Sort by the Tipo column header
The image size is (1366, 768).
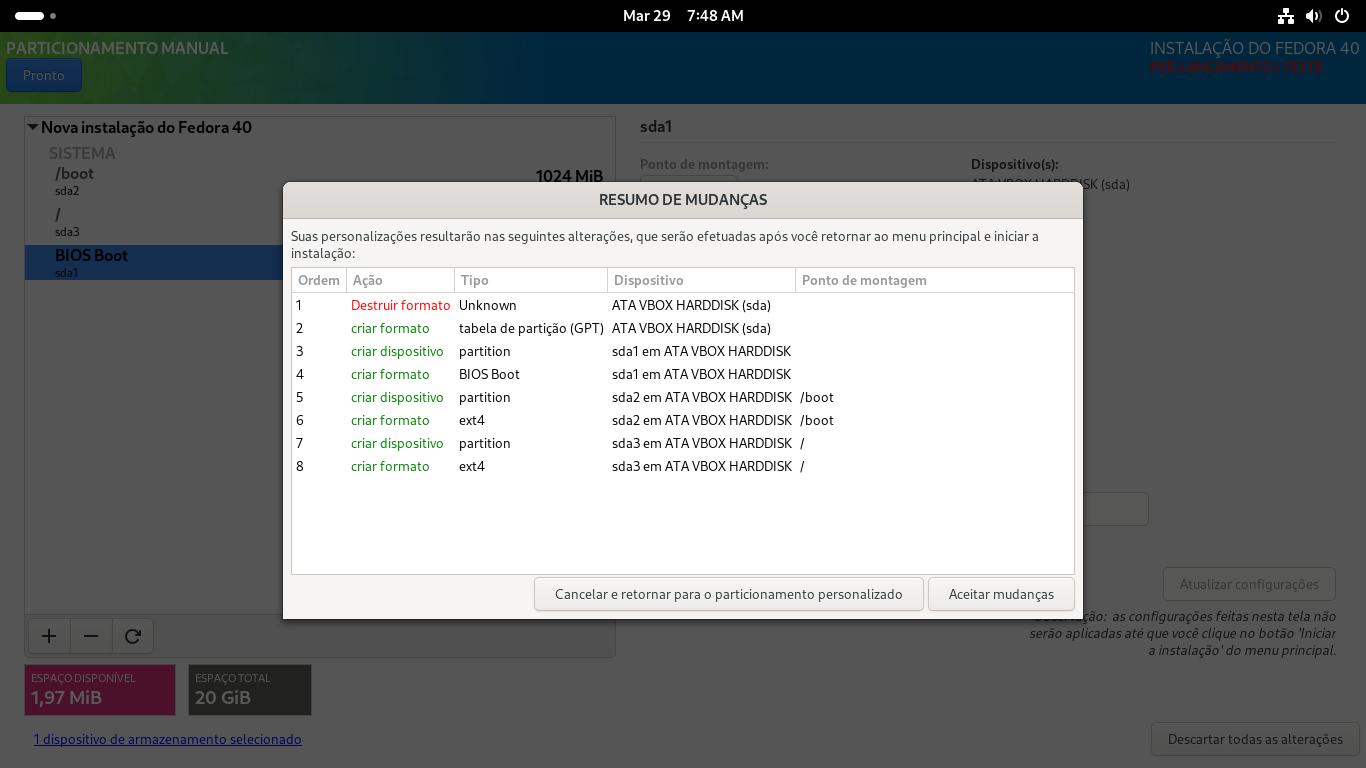pyautogui.click(x=531, y=280)
